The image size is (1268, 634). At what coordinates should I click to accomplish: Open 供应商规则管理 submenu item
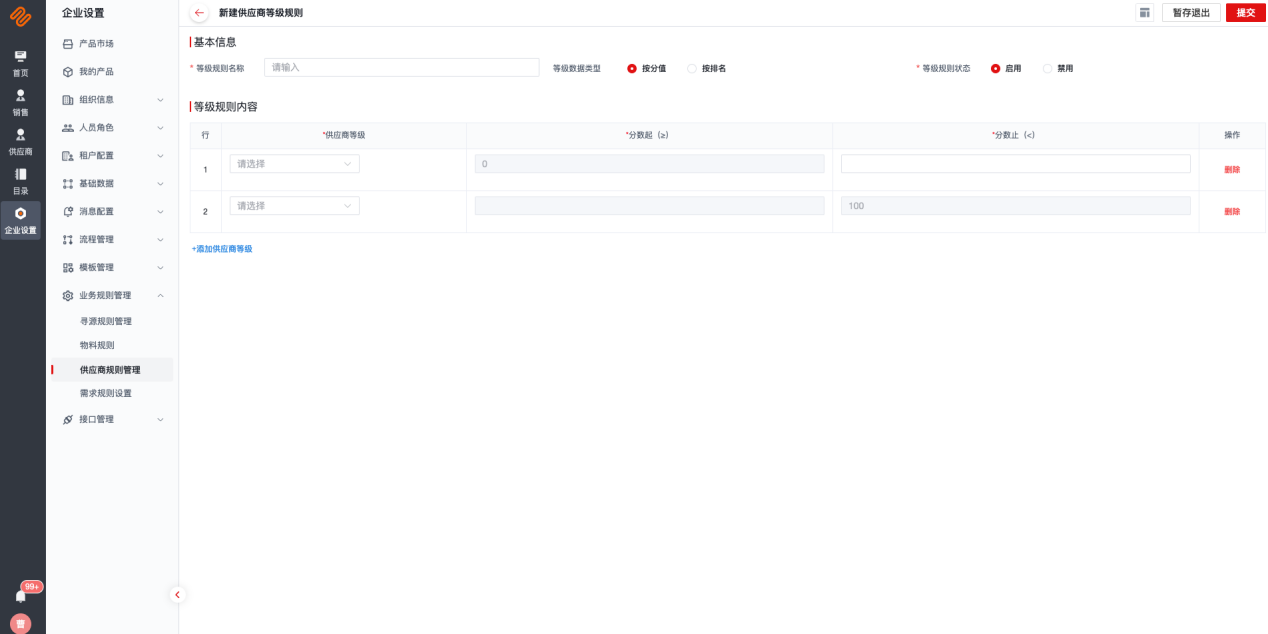coord(110,370)
